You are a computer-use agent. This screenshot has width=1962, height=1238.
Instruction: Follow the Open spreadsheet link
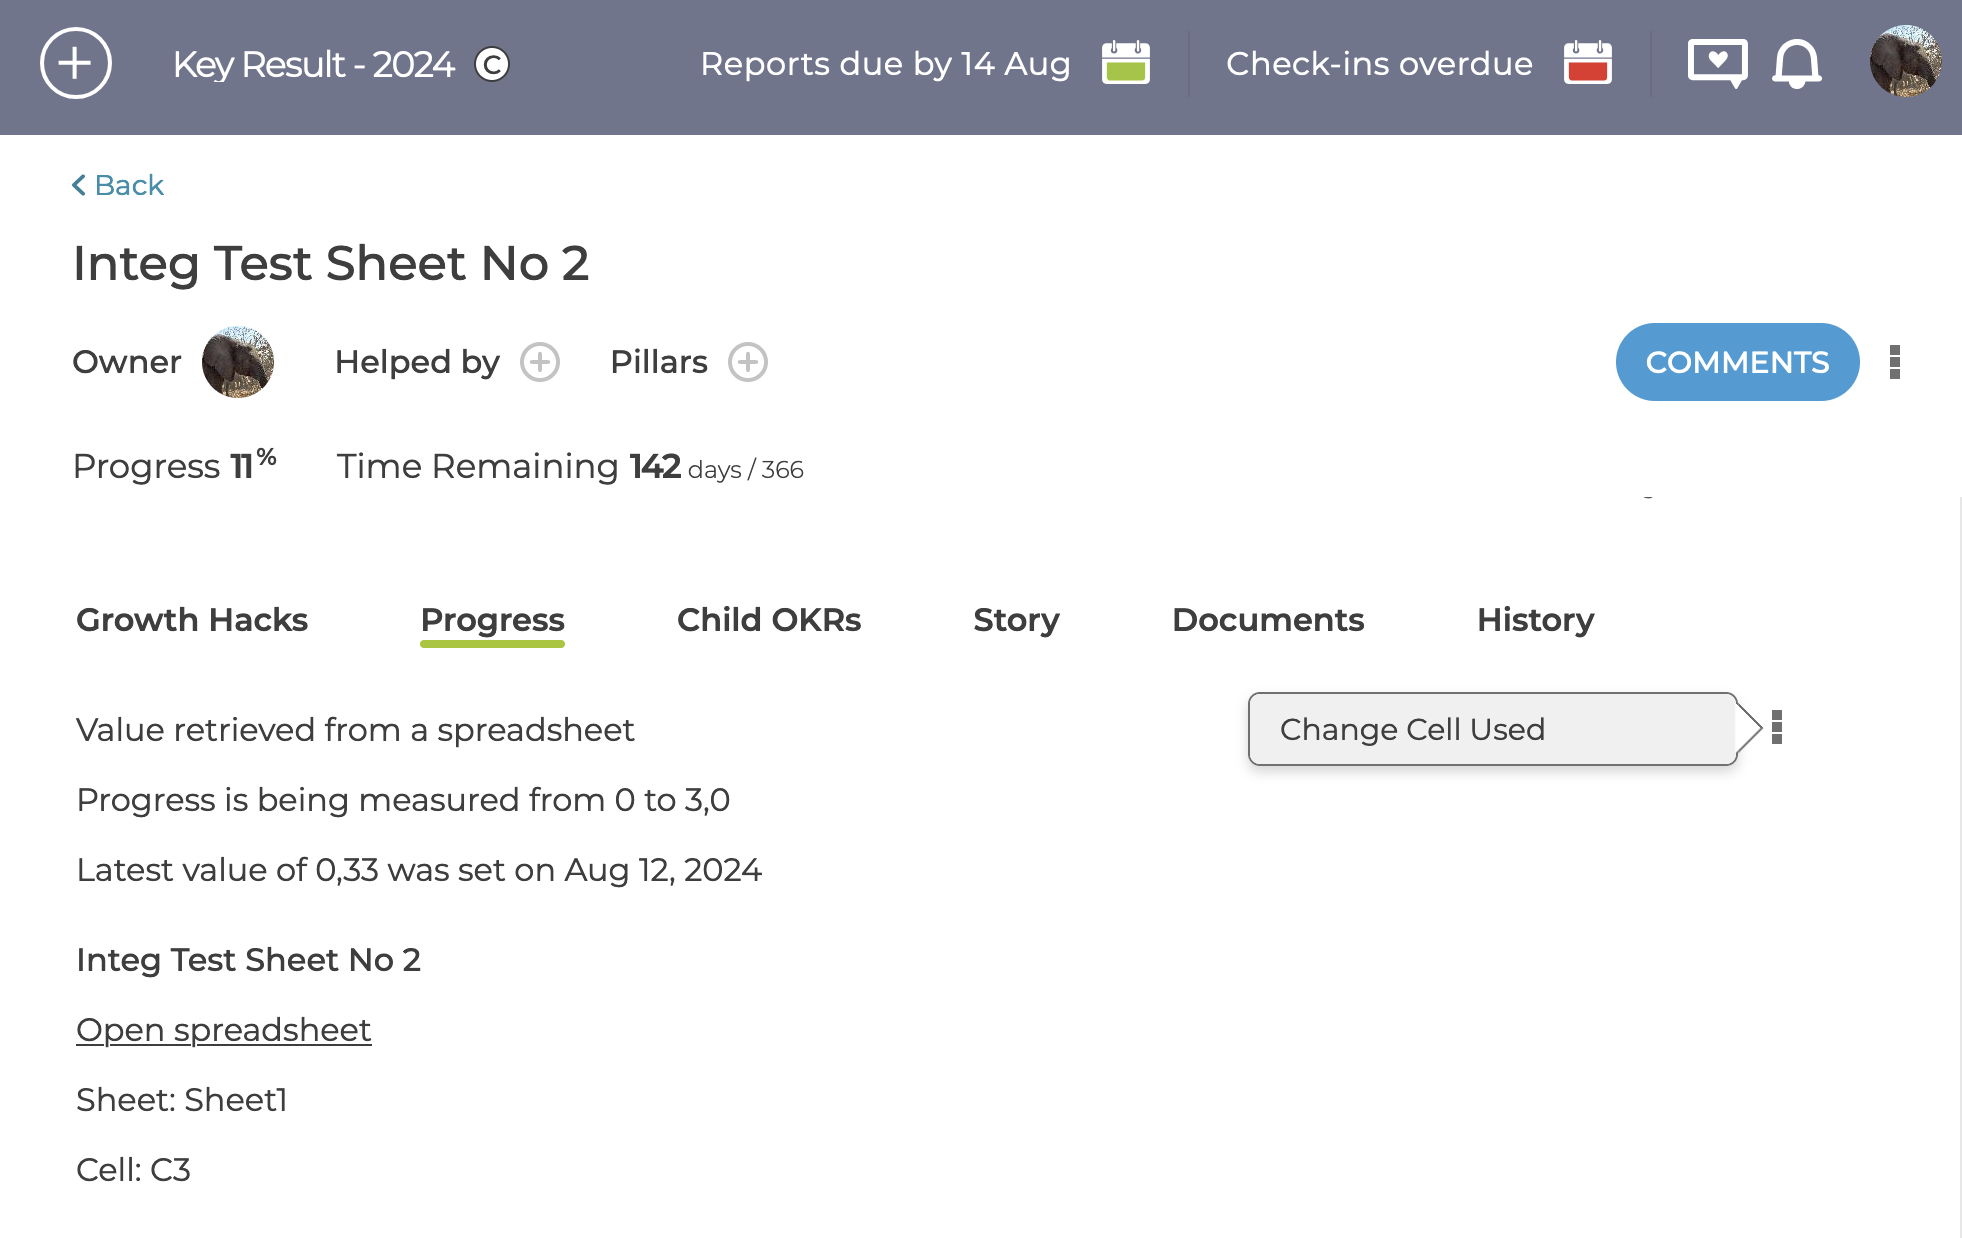(x=224, y=1030)
